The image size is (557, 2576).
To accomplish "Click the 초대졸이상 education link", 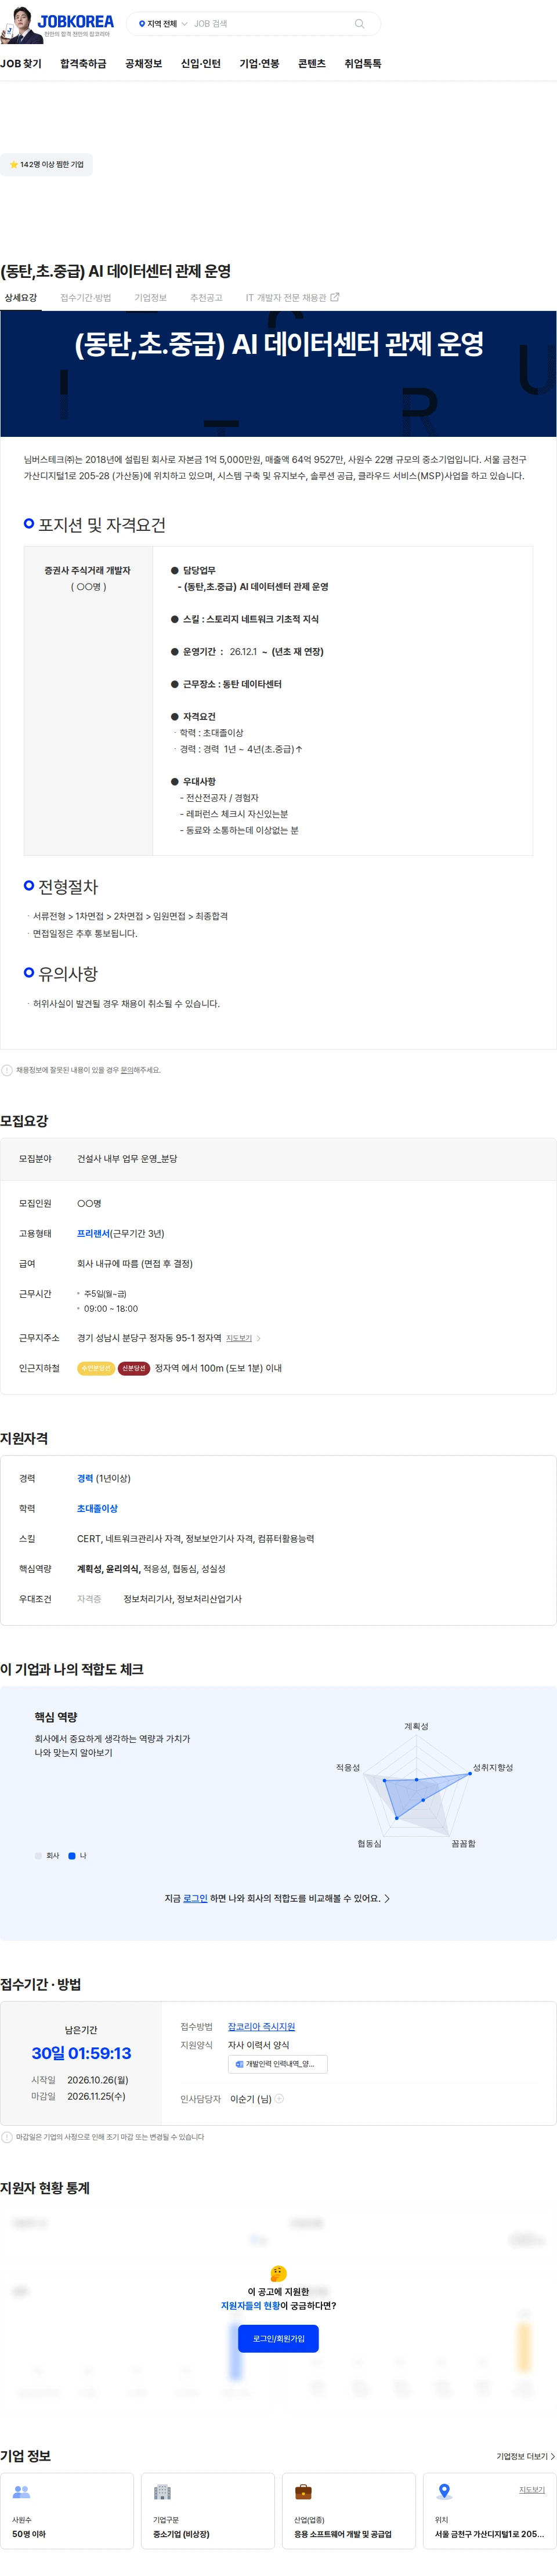I will tap(97, 1508).
